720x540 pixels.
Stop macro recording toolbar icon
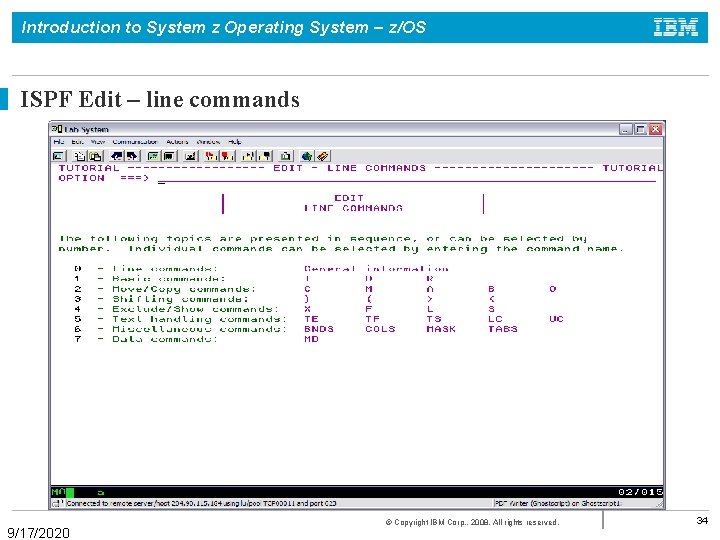point(227,156)
